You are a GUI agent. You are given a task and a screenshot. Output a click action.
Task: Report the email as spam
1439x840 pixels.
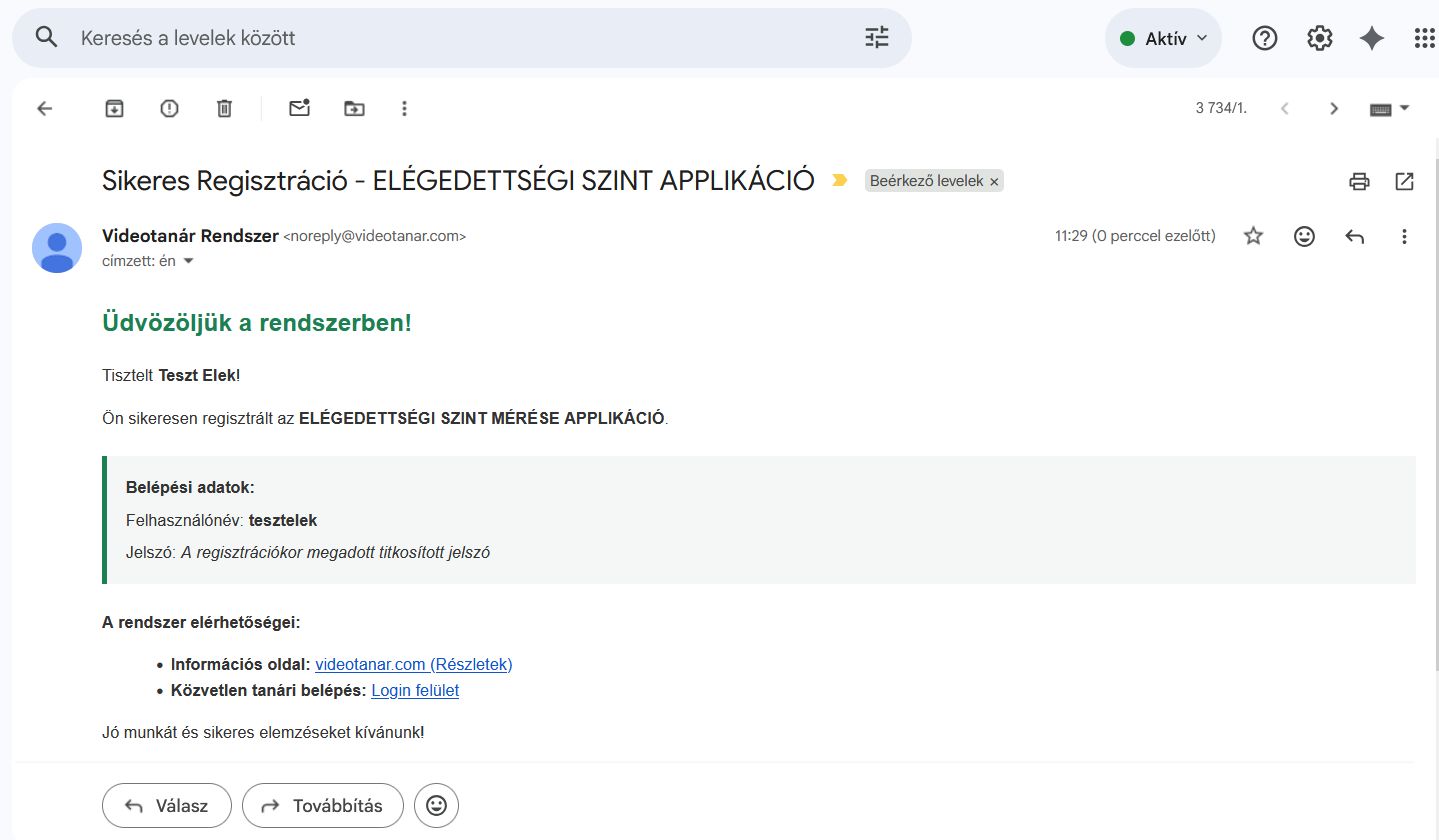pos(169,109)
